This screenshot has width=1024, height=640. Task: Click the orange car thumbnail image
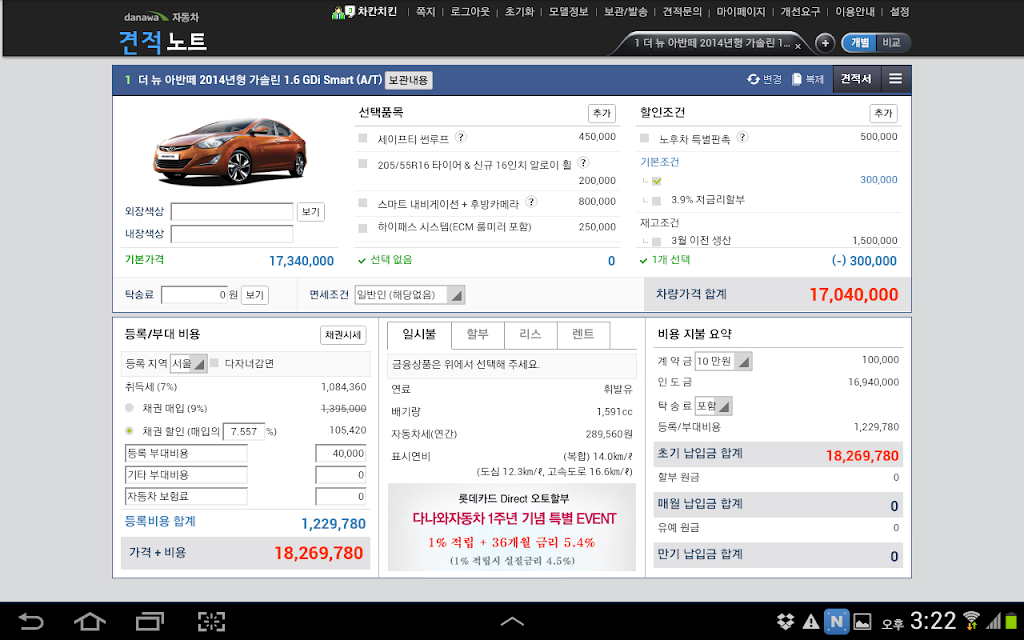coord(230,150)
